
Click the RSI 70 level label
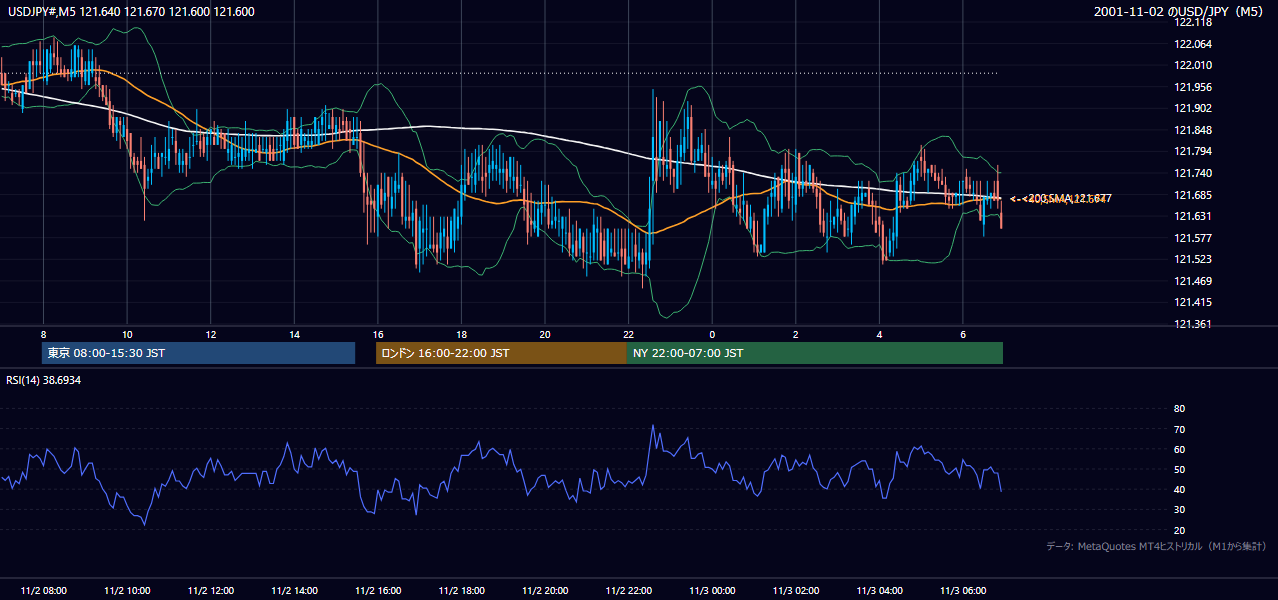click(1179, 429)
